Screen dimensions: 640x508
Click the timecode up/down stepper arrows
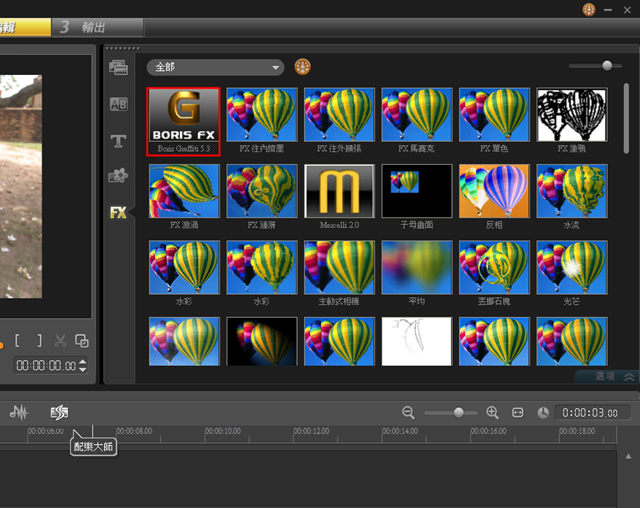83,365
